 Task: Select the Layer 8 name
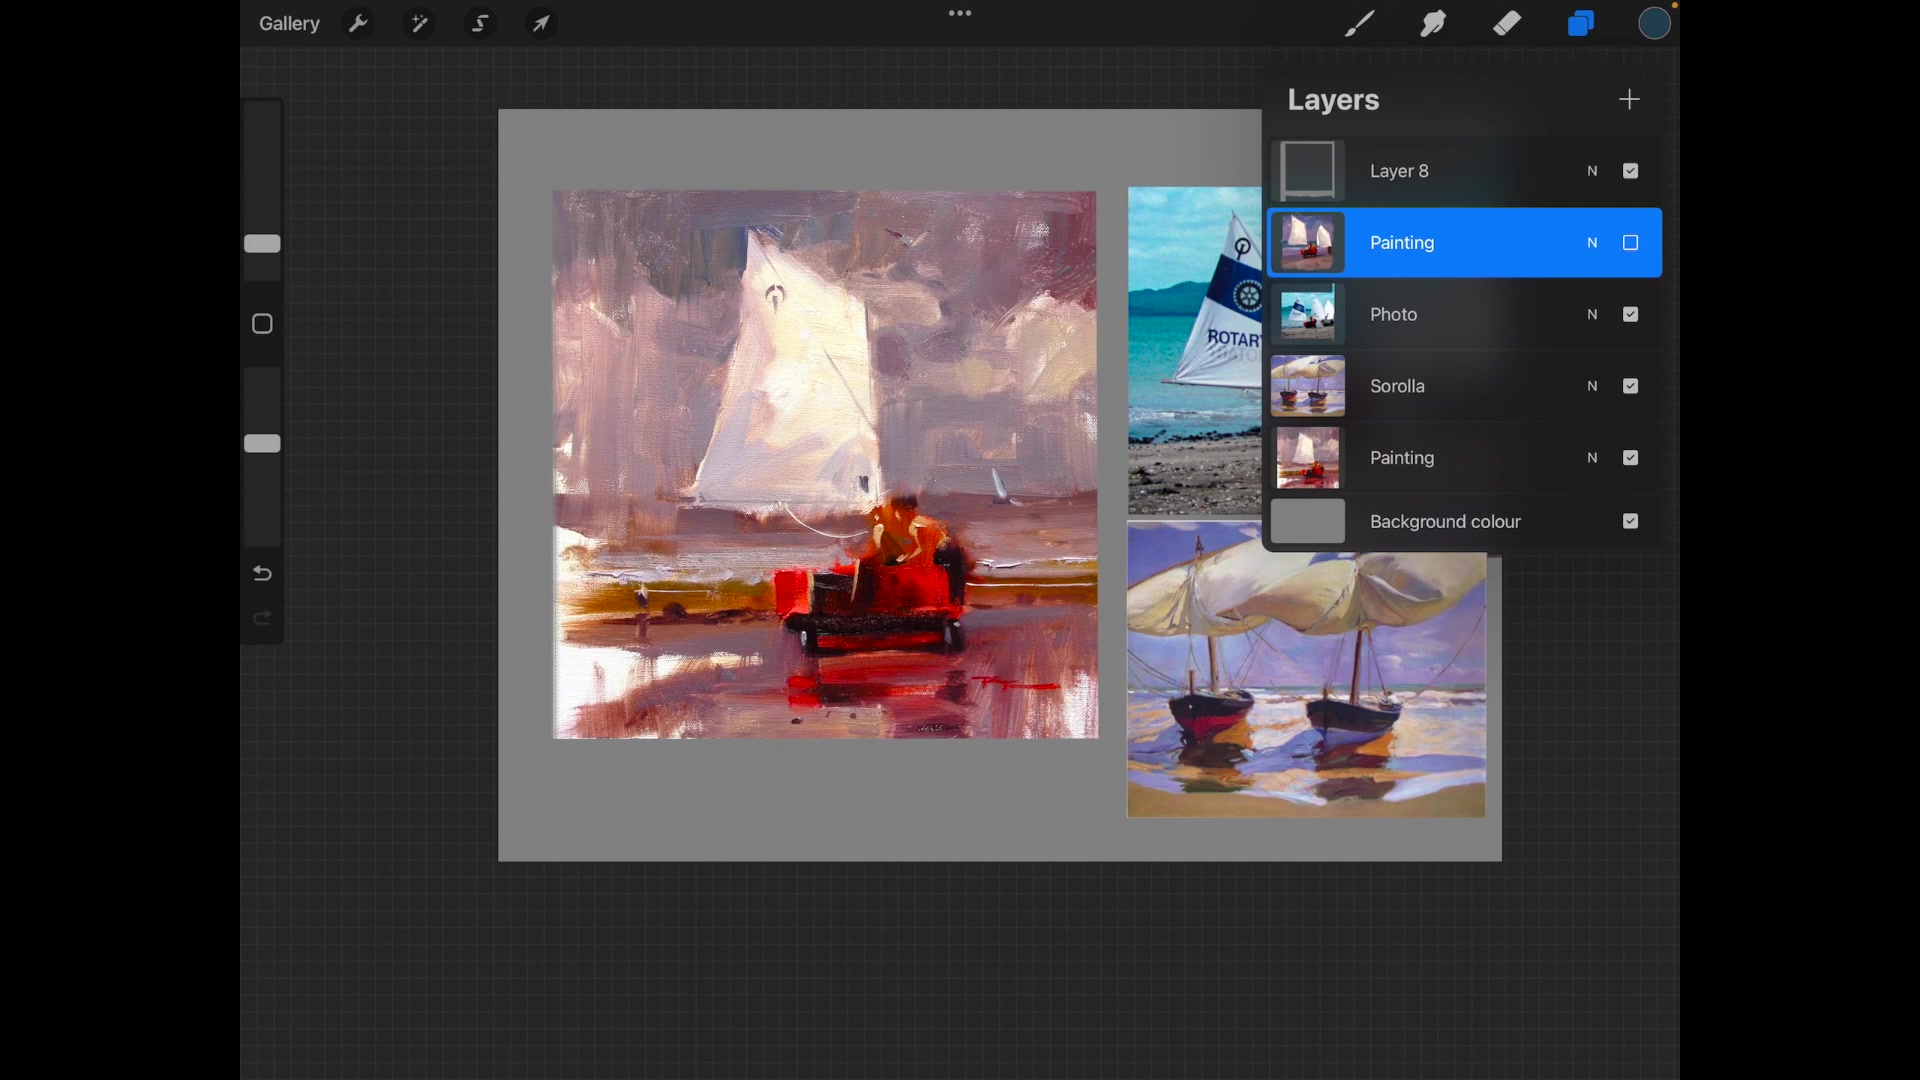(x=1399, y=171)
